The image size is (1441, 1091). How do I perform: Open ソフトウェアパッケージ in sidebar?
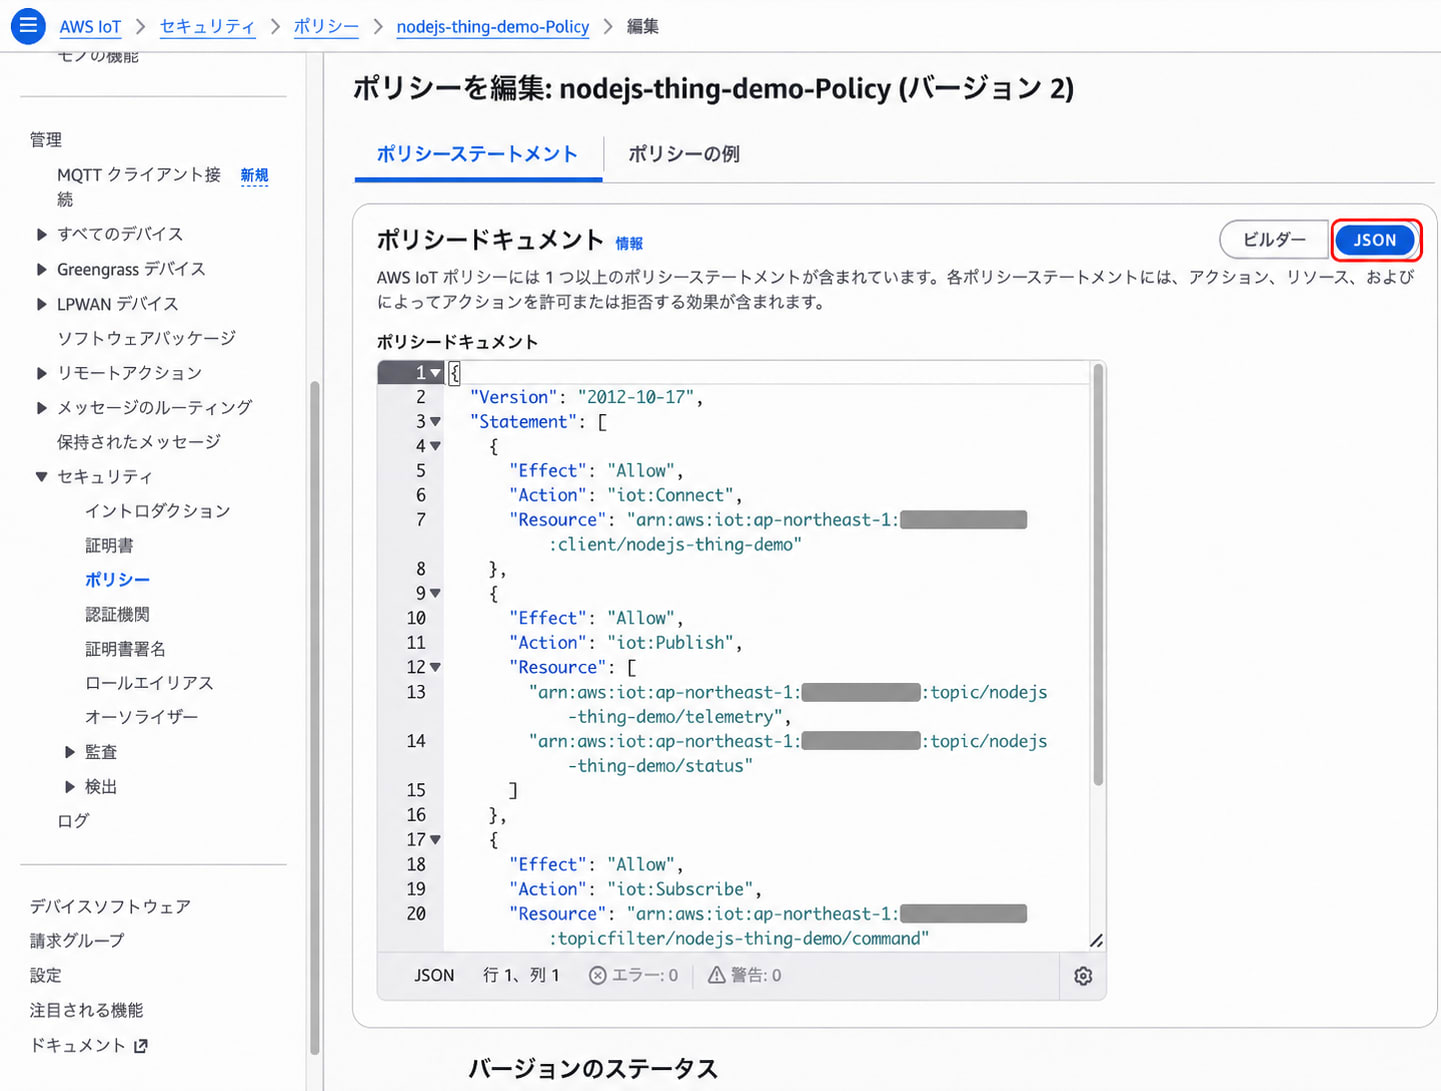[147, 338]
